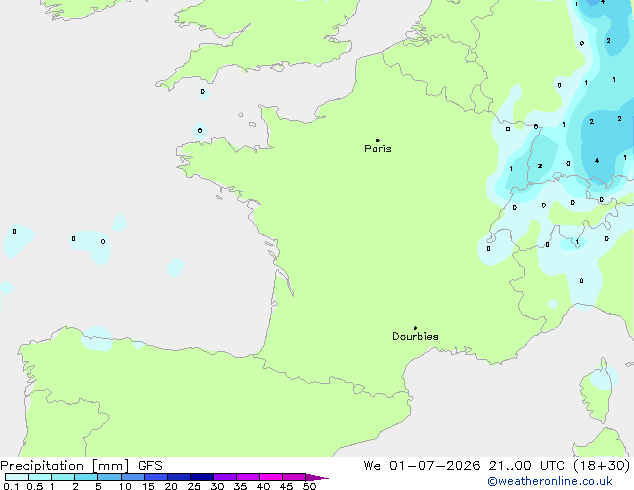Click the legend value '50'
The image size is (634, 490).
point(310,486)
